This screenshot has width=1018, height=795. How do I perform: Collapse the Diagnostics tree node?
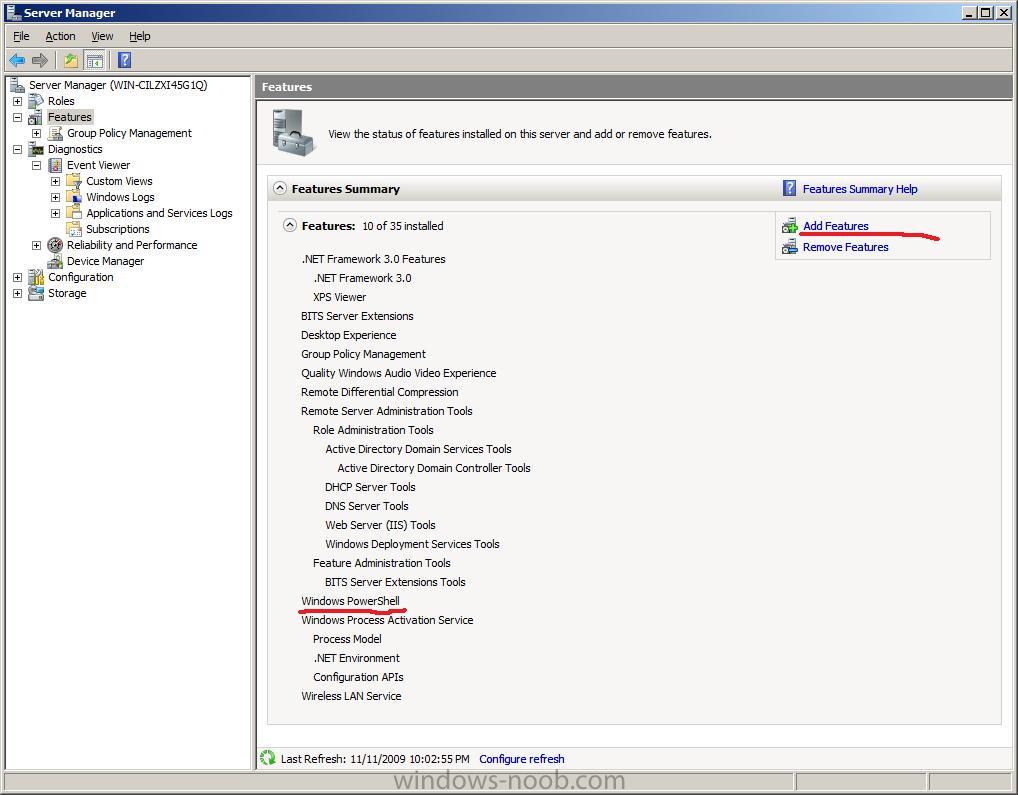coord(18,149)
